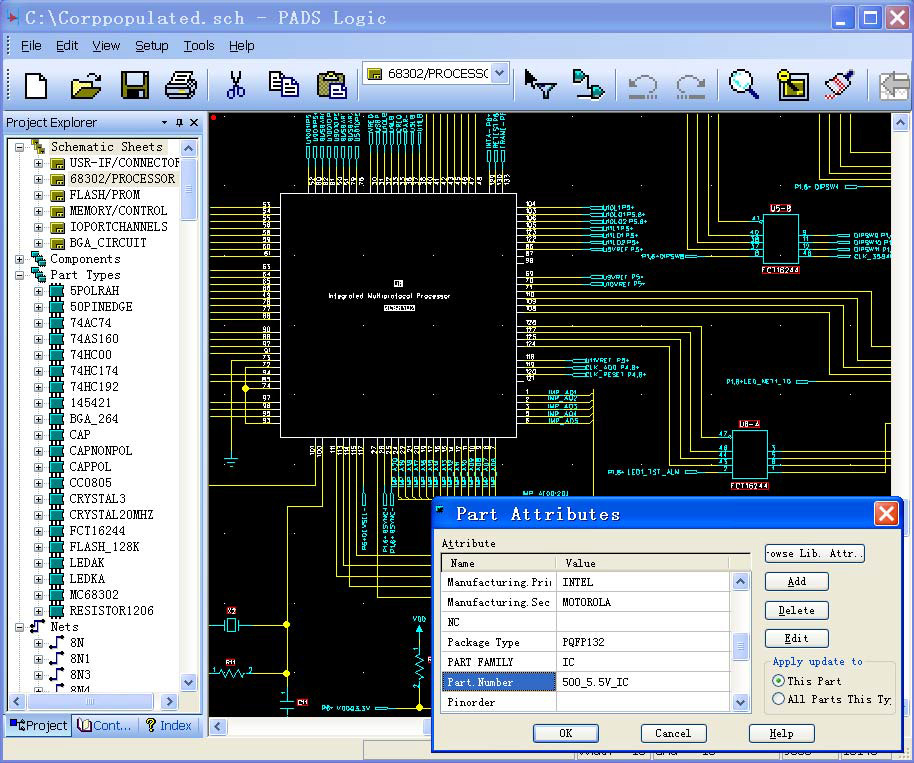The image size is (914, 763).
Task: Select the MC68302 part type
Action: (94, 595)
